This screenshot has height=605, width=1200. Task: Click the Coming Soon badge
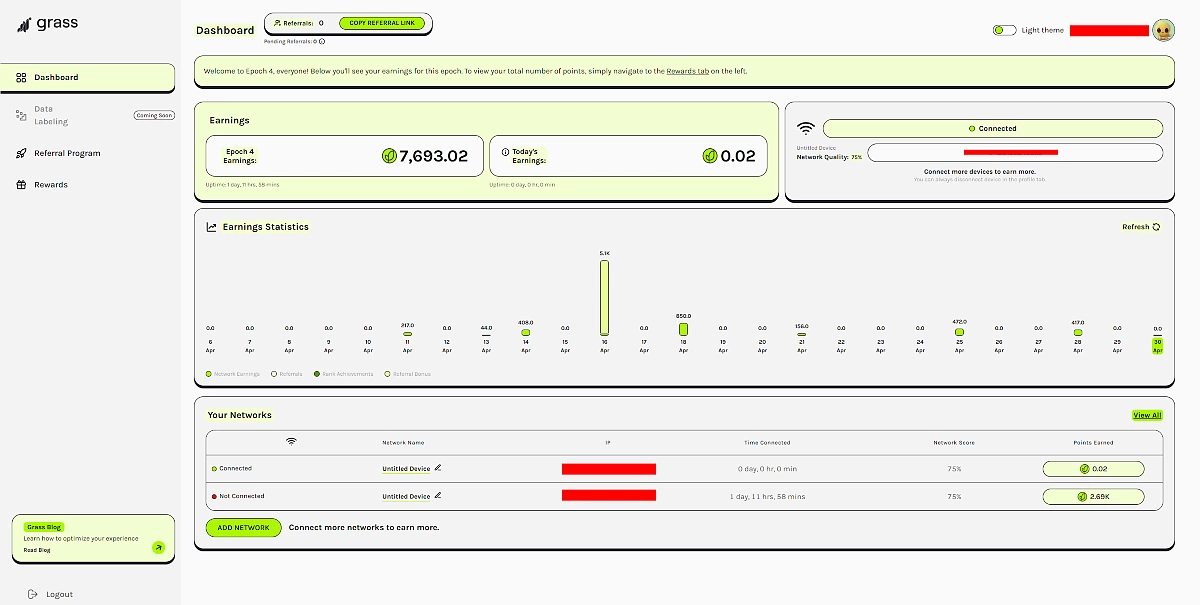pyautogui.click(x=154, y=115)
